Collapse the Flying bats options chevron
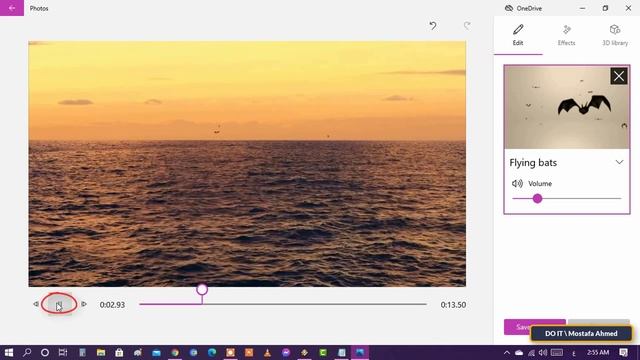This screenshot has height=360, width=640. [619, 162]
